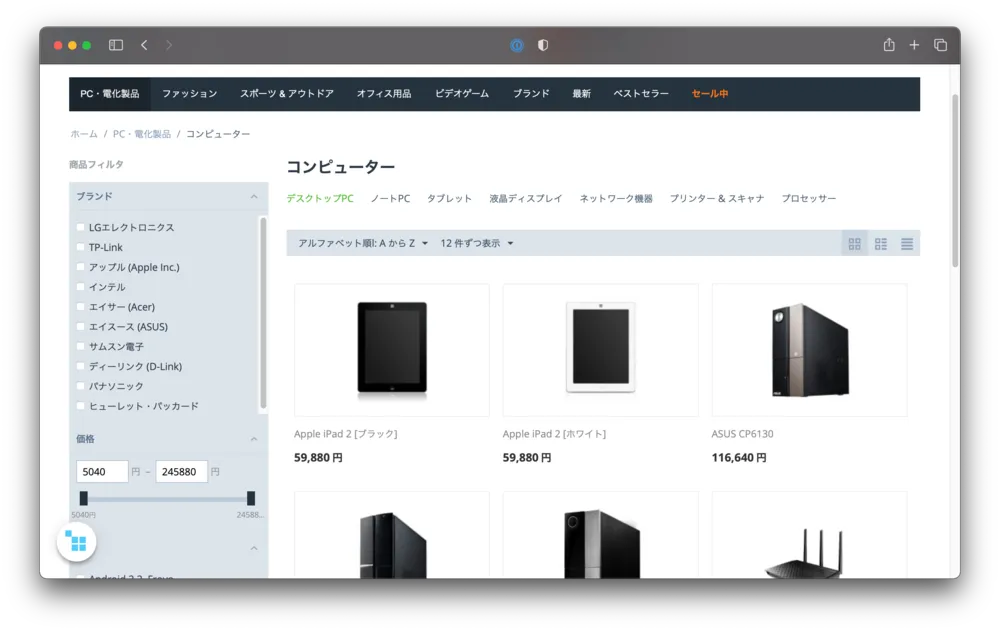Click the browser forward arrow

coord(168,45)
